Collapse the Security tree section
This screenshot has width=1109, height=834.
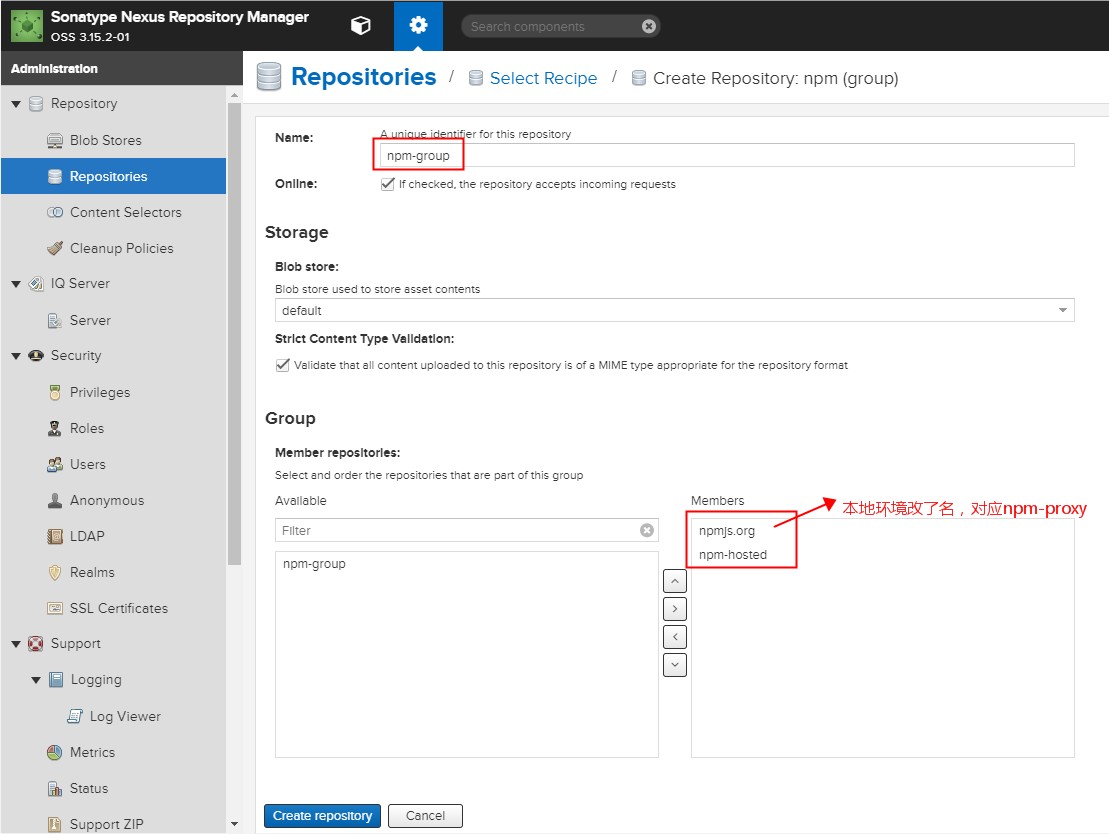tap(16, 356)
